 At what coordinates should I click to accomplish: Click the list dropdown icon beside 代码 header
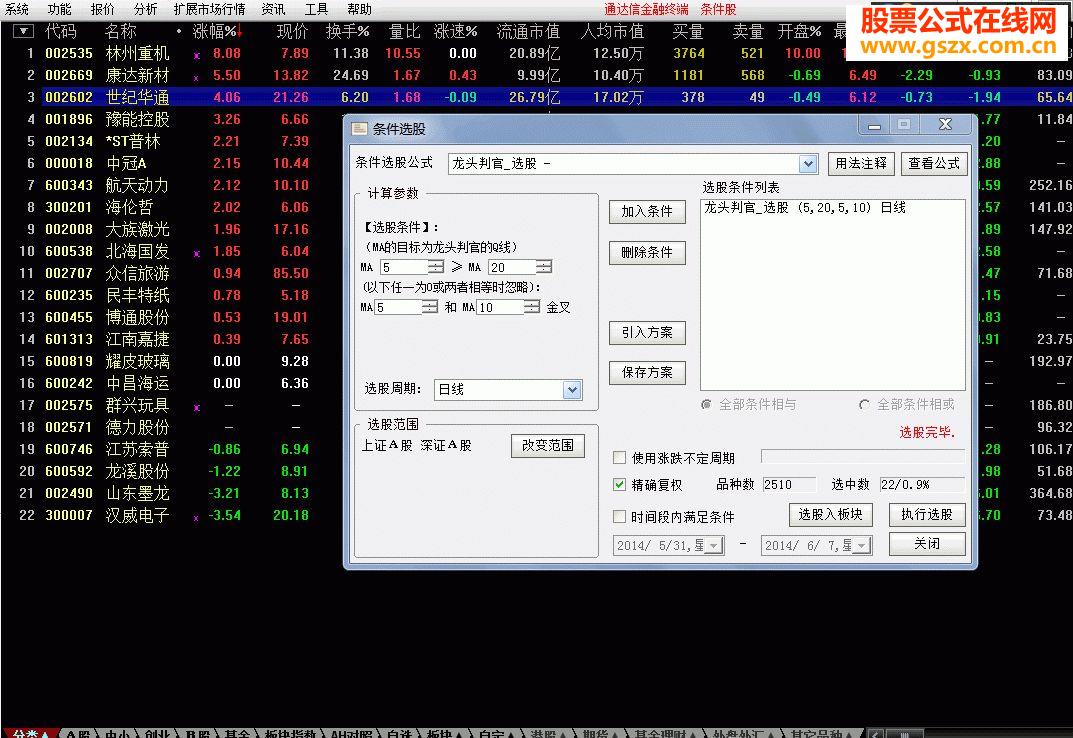[x=23, y=31]
